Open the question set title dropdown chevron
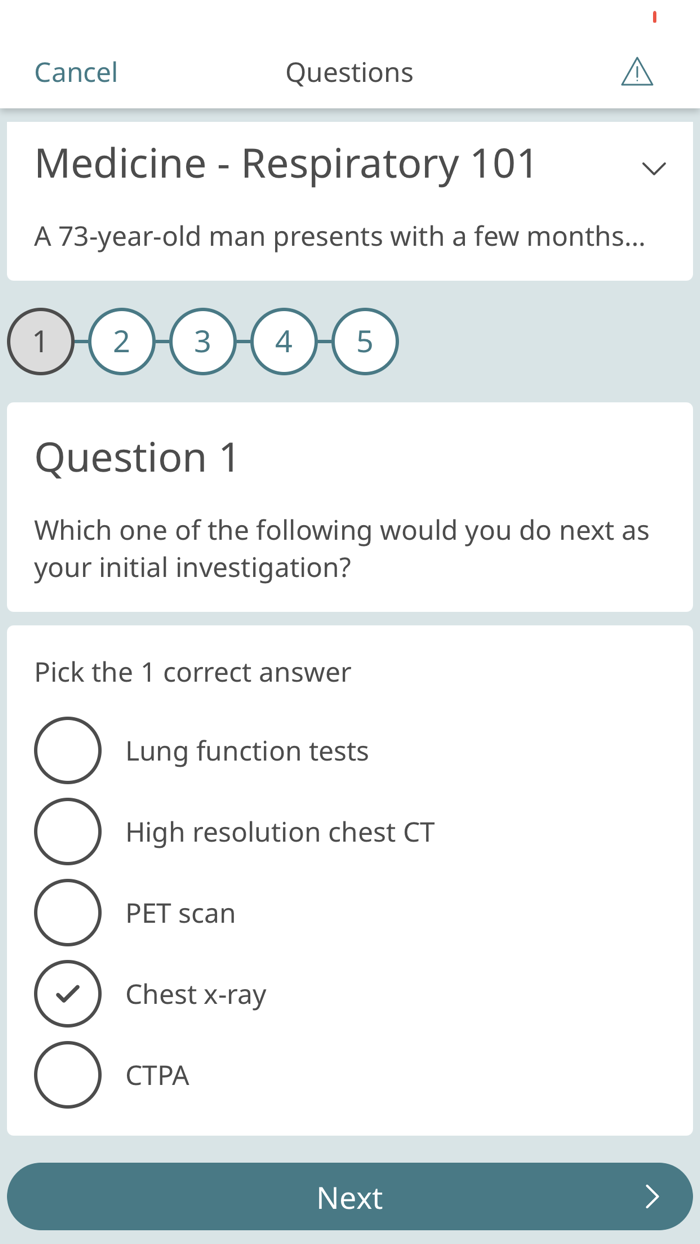700x1244 pixels. (x=653, y=168)
